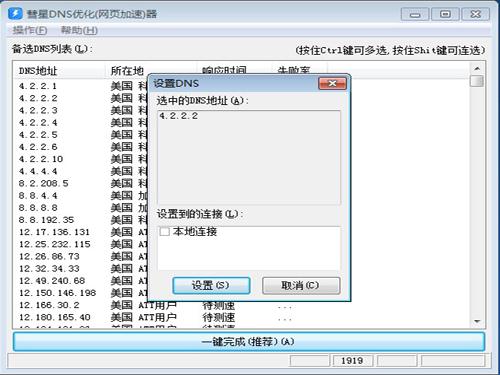Click the 设置(S) button
Image resolution: width=500 pixels, height=375 pixels.
coord(211,285)
